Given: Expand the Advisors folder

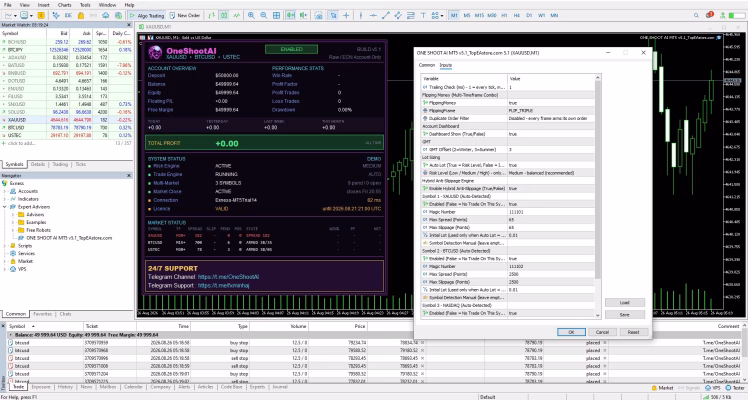Looking at the screenshot, I should pyautogui.click(x=13, y=215).
